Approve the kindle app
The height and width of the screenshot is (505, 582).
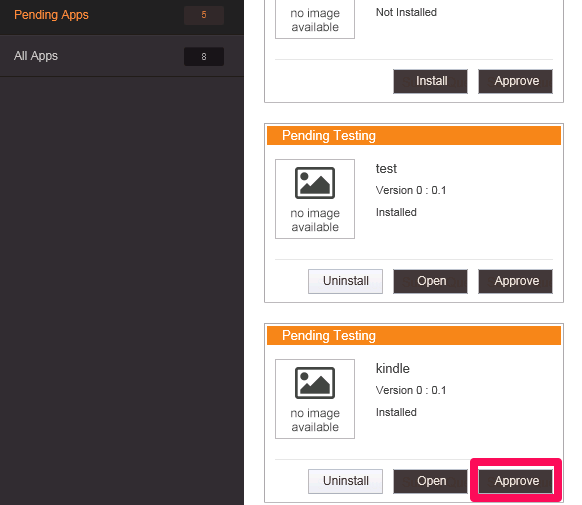(516, 481)
